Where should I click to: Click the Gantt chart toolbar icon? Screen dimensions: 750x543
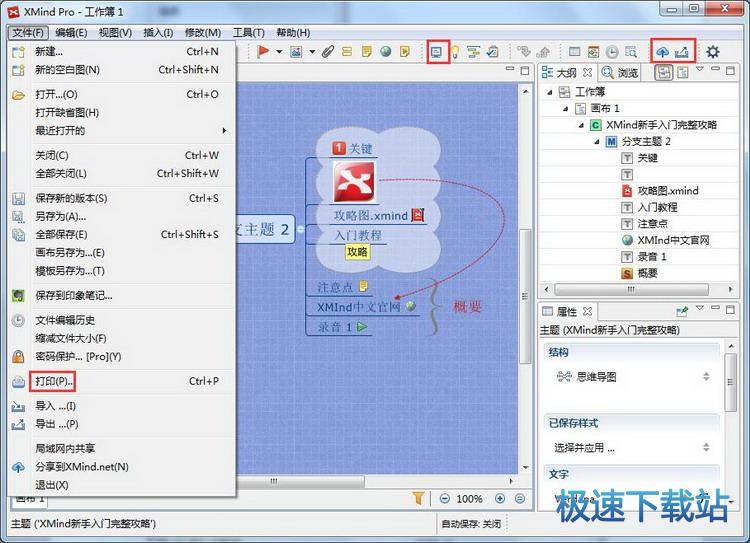point(474,52)
